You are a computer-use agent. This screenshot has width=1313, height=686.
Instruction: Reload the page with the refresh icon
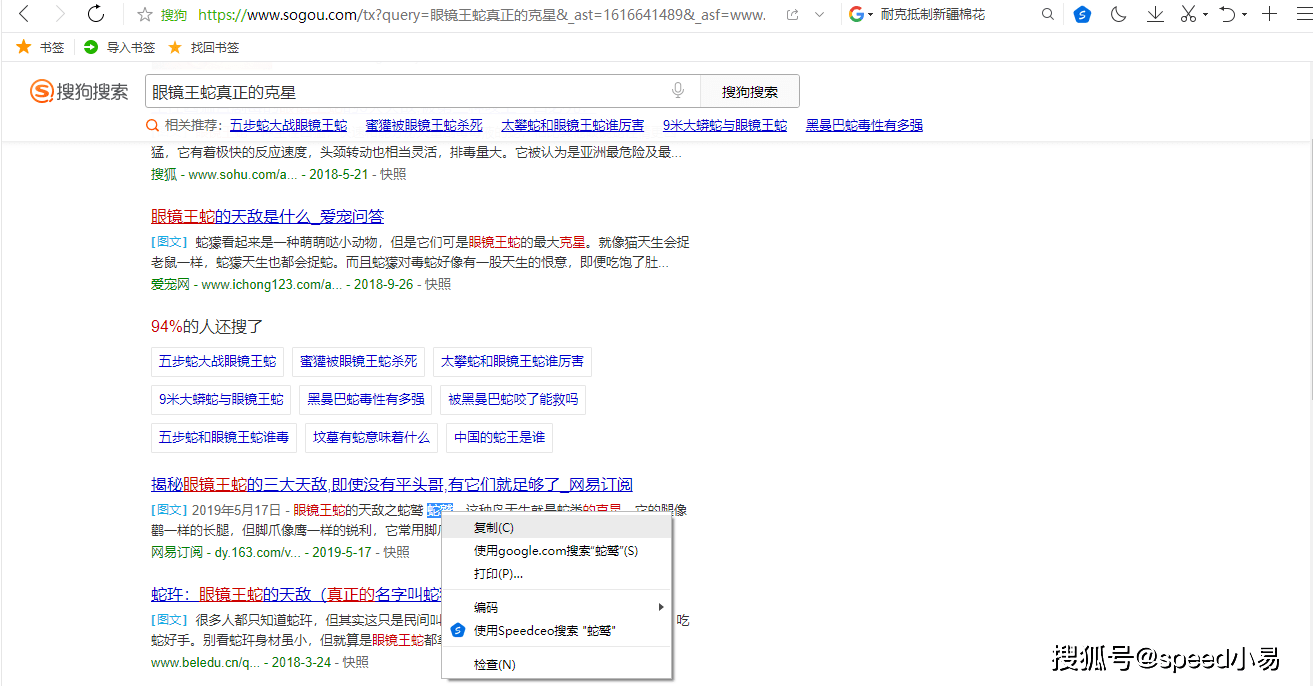[x=96, y=14]
